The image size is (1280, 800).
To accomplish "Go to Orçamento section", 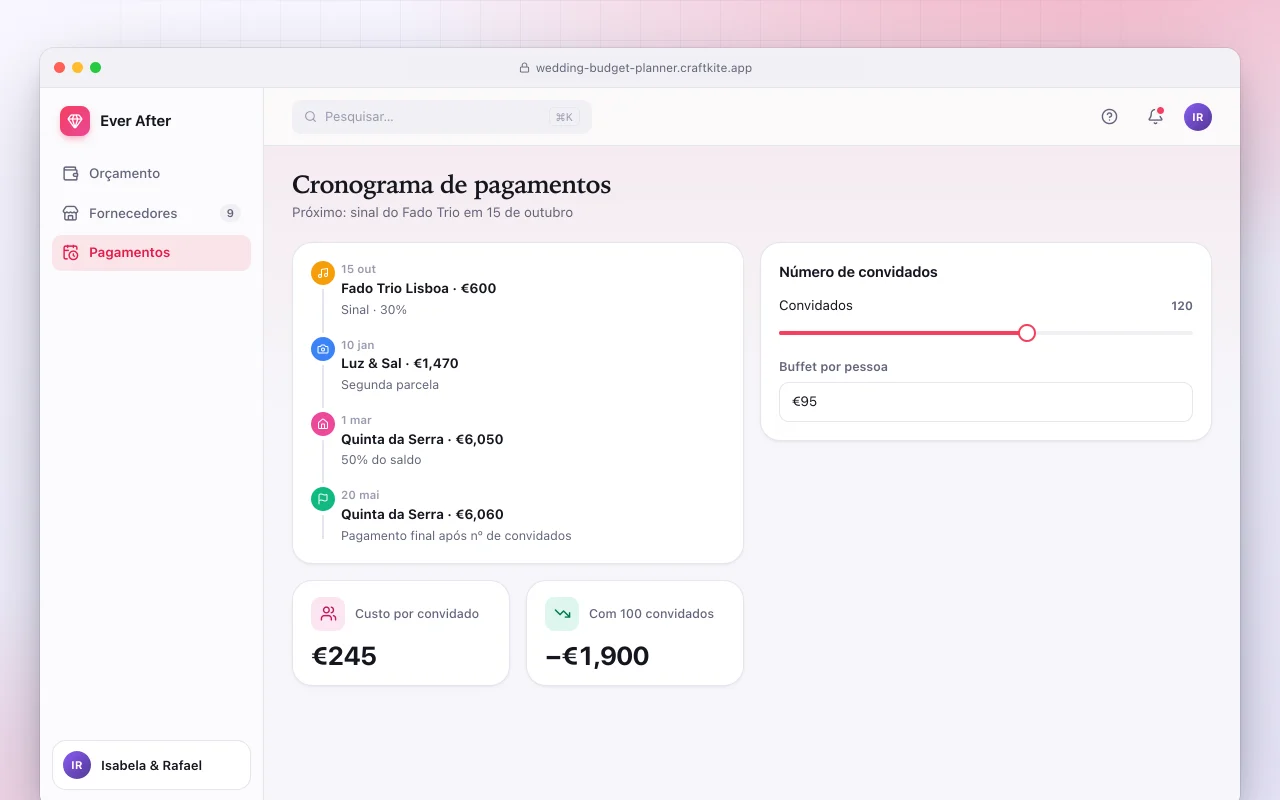I will [151, 173].
